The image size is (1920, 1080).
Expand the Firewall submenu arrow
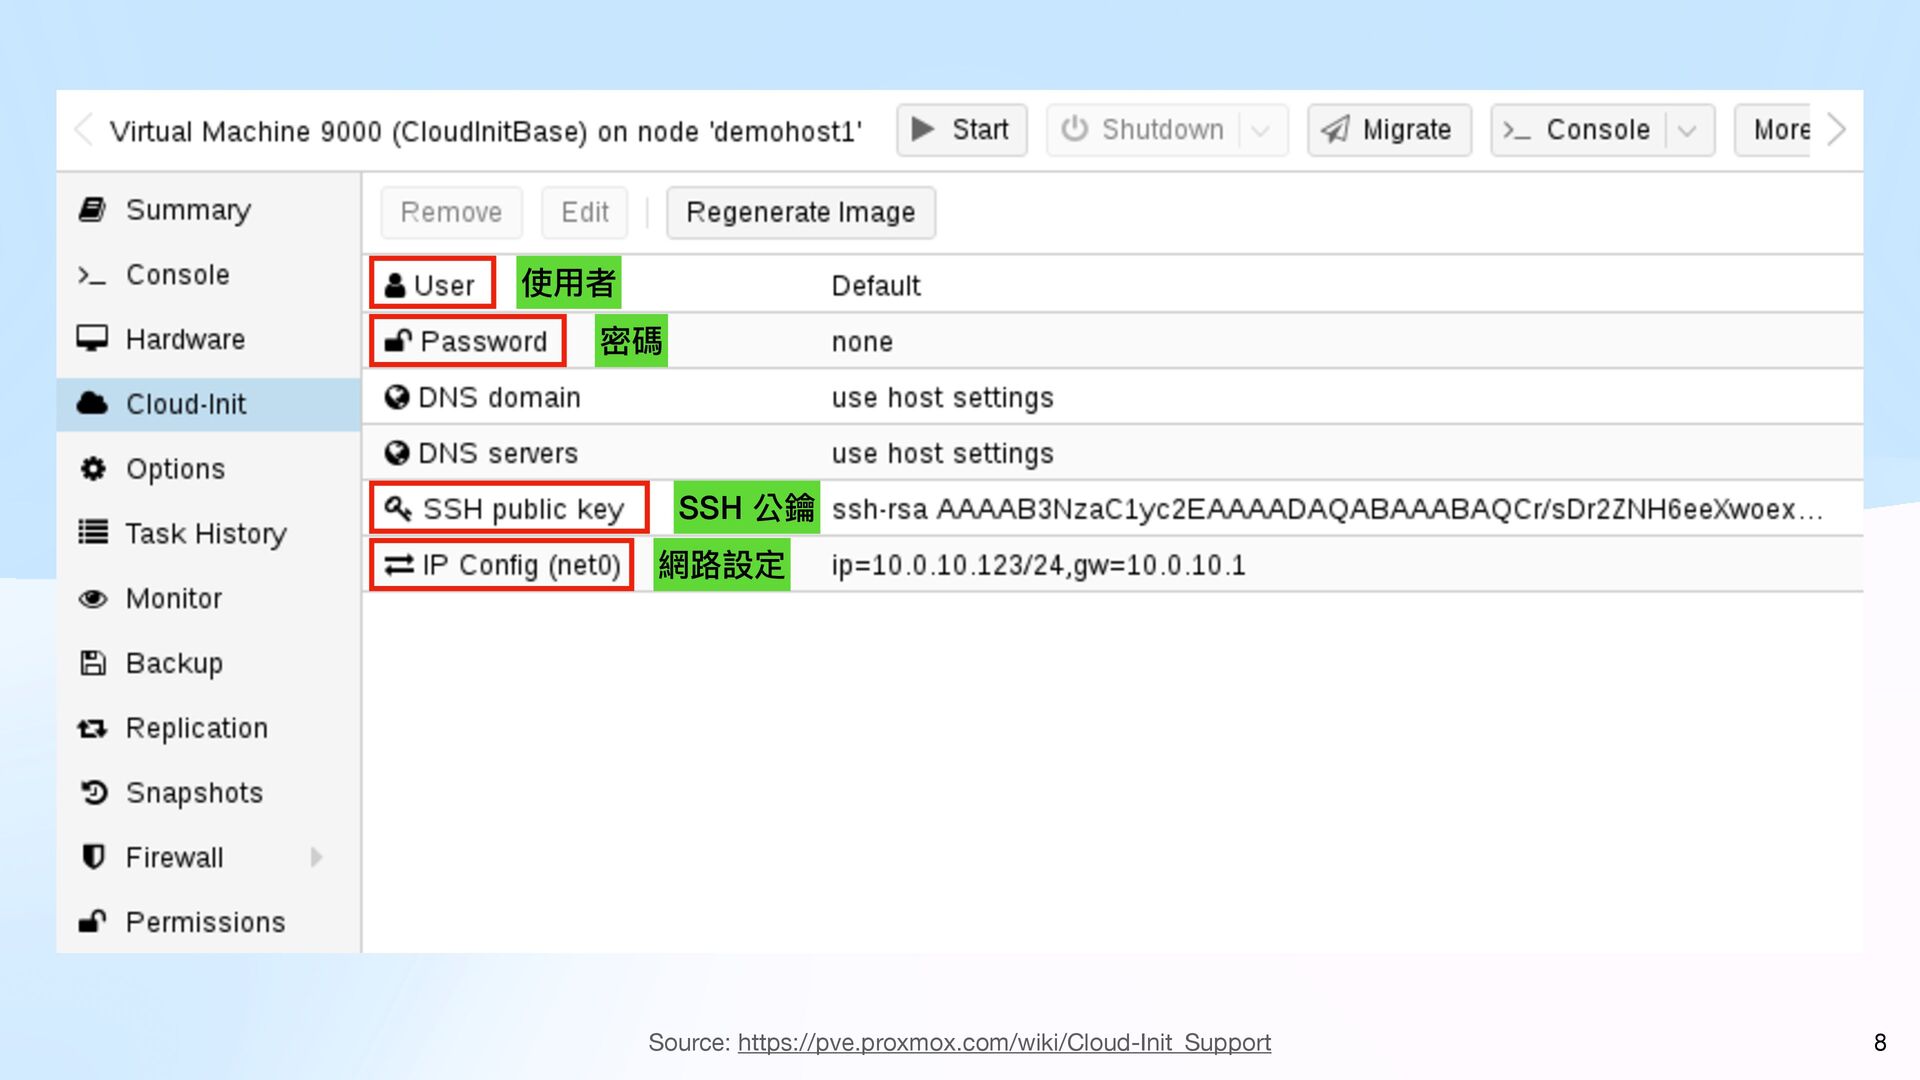(316, 857)
